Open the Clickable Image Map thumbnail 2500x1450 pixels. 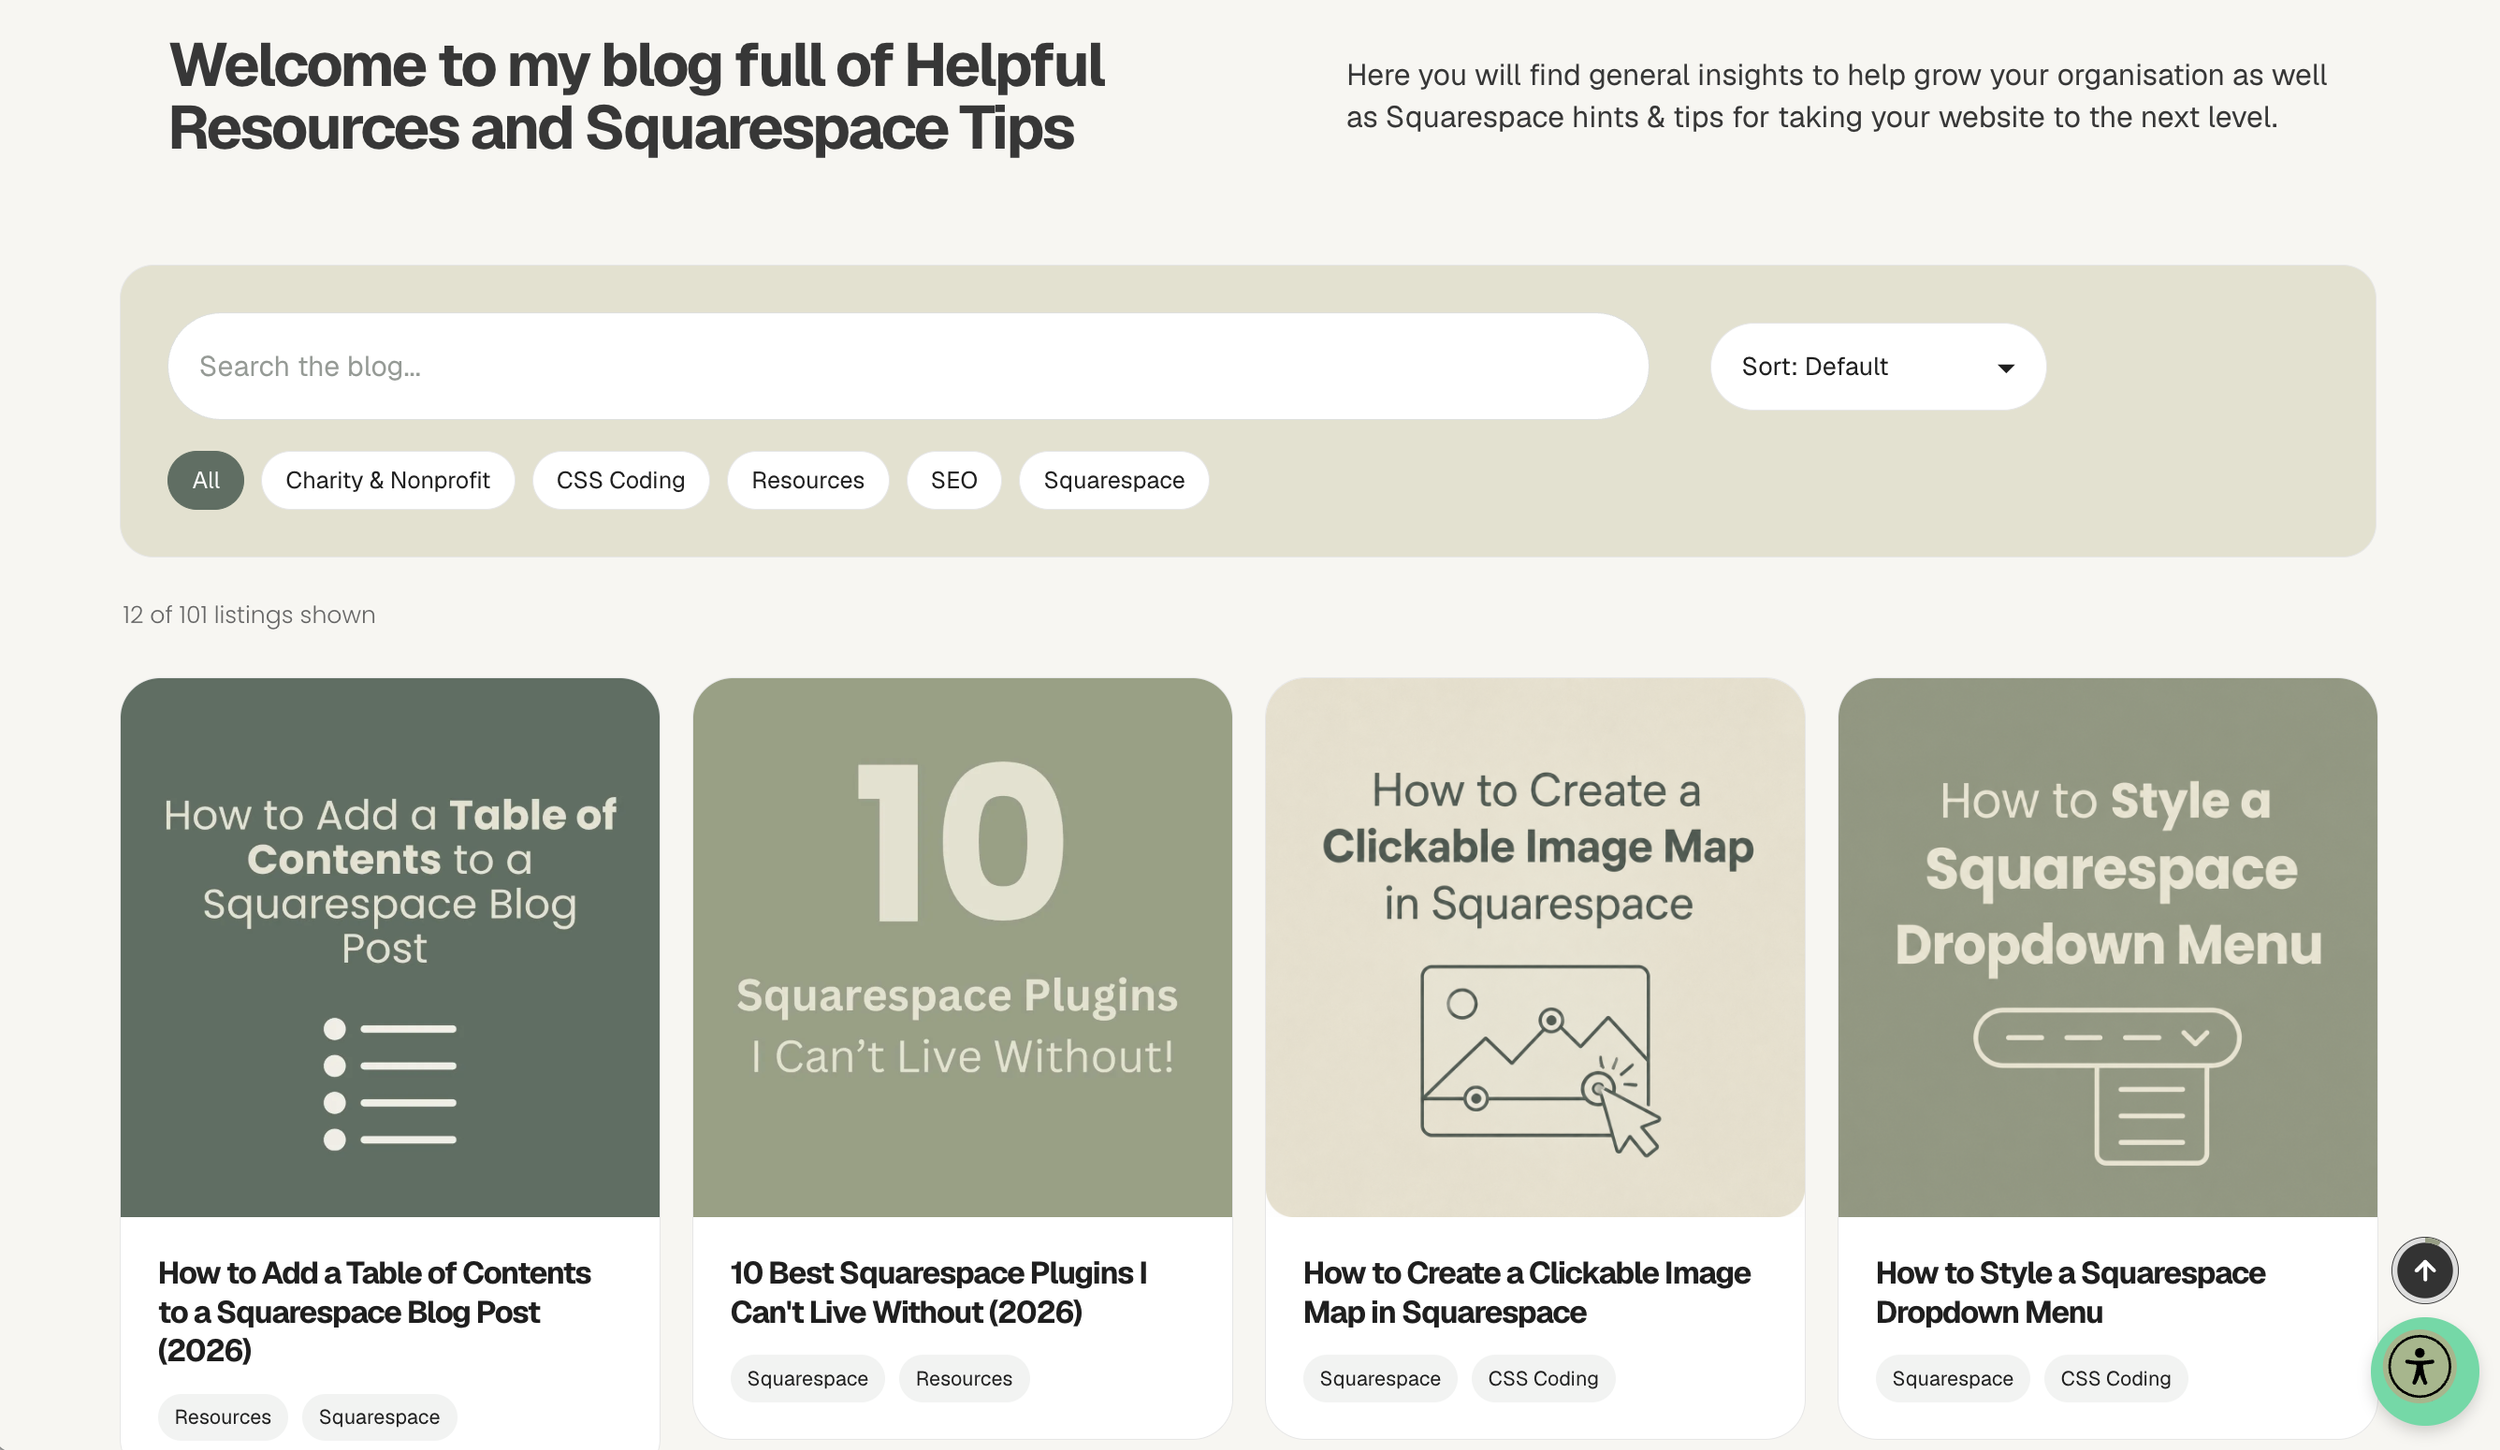coord(1535,947)
